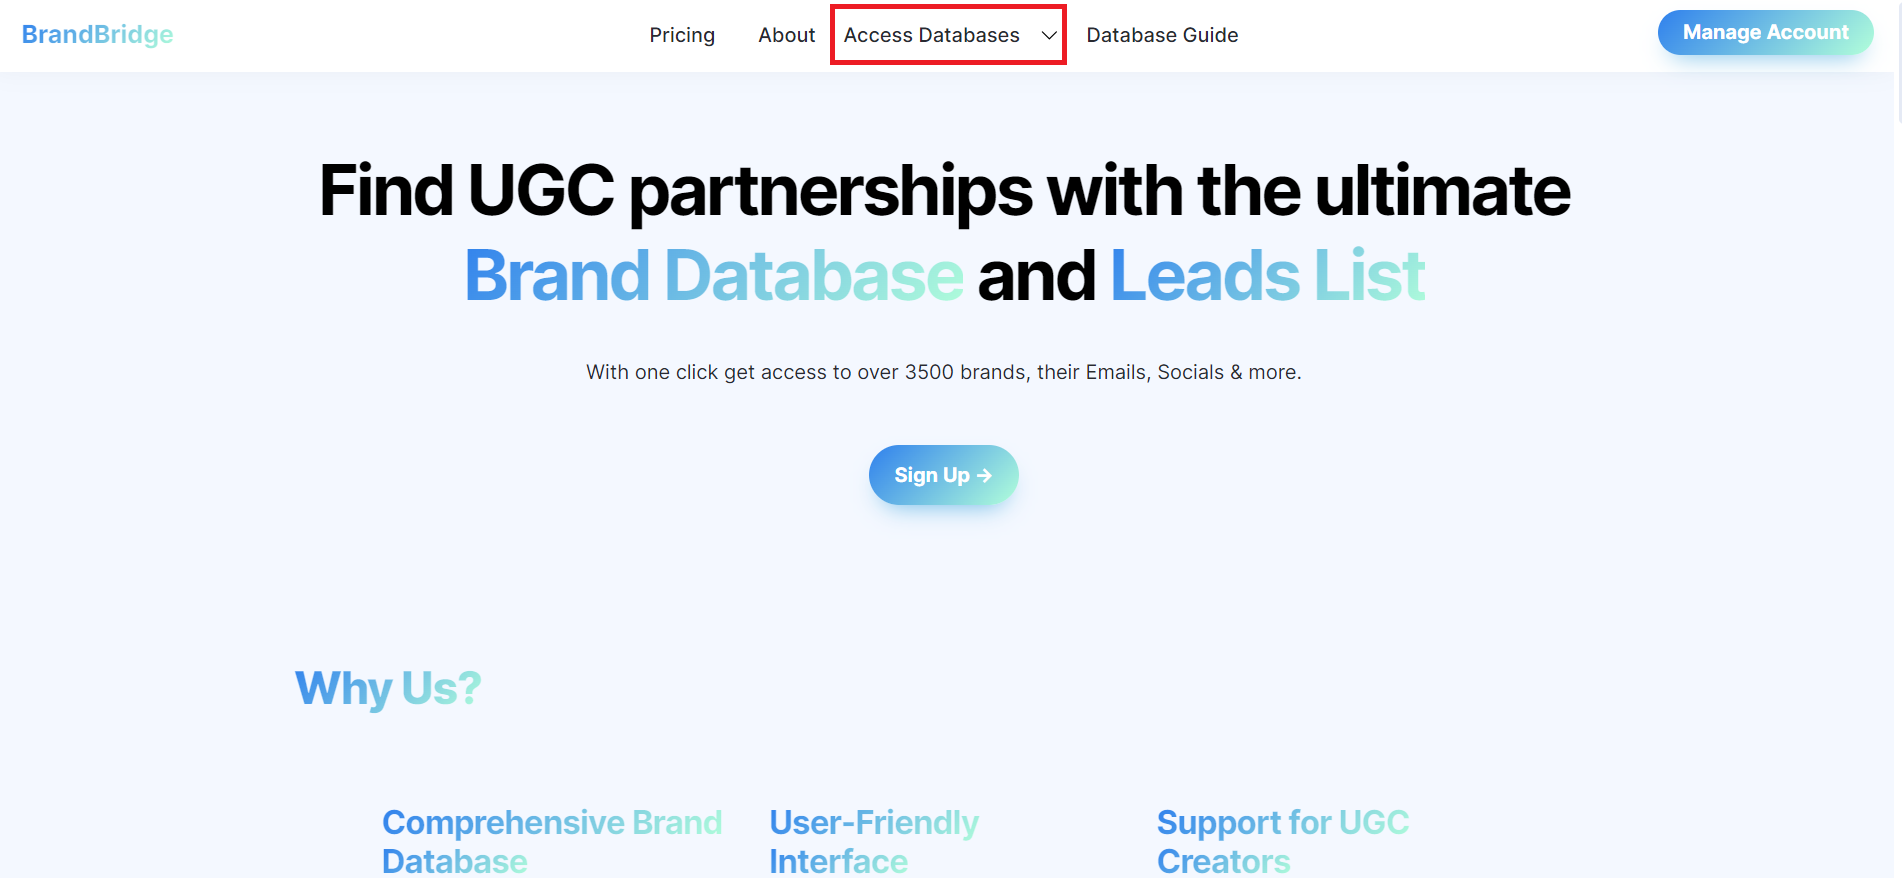Open the Database Guide link
Screen dimensions: 1902x878
[x=1162, y=35]
